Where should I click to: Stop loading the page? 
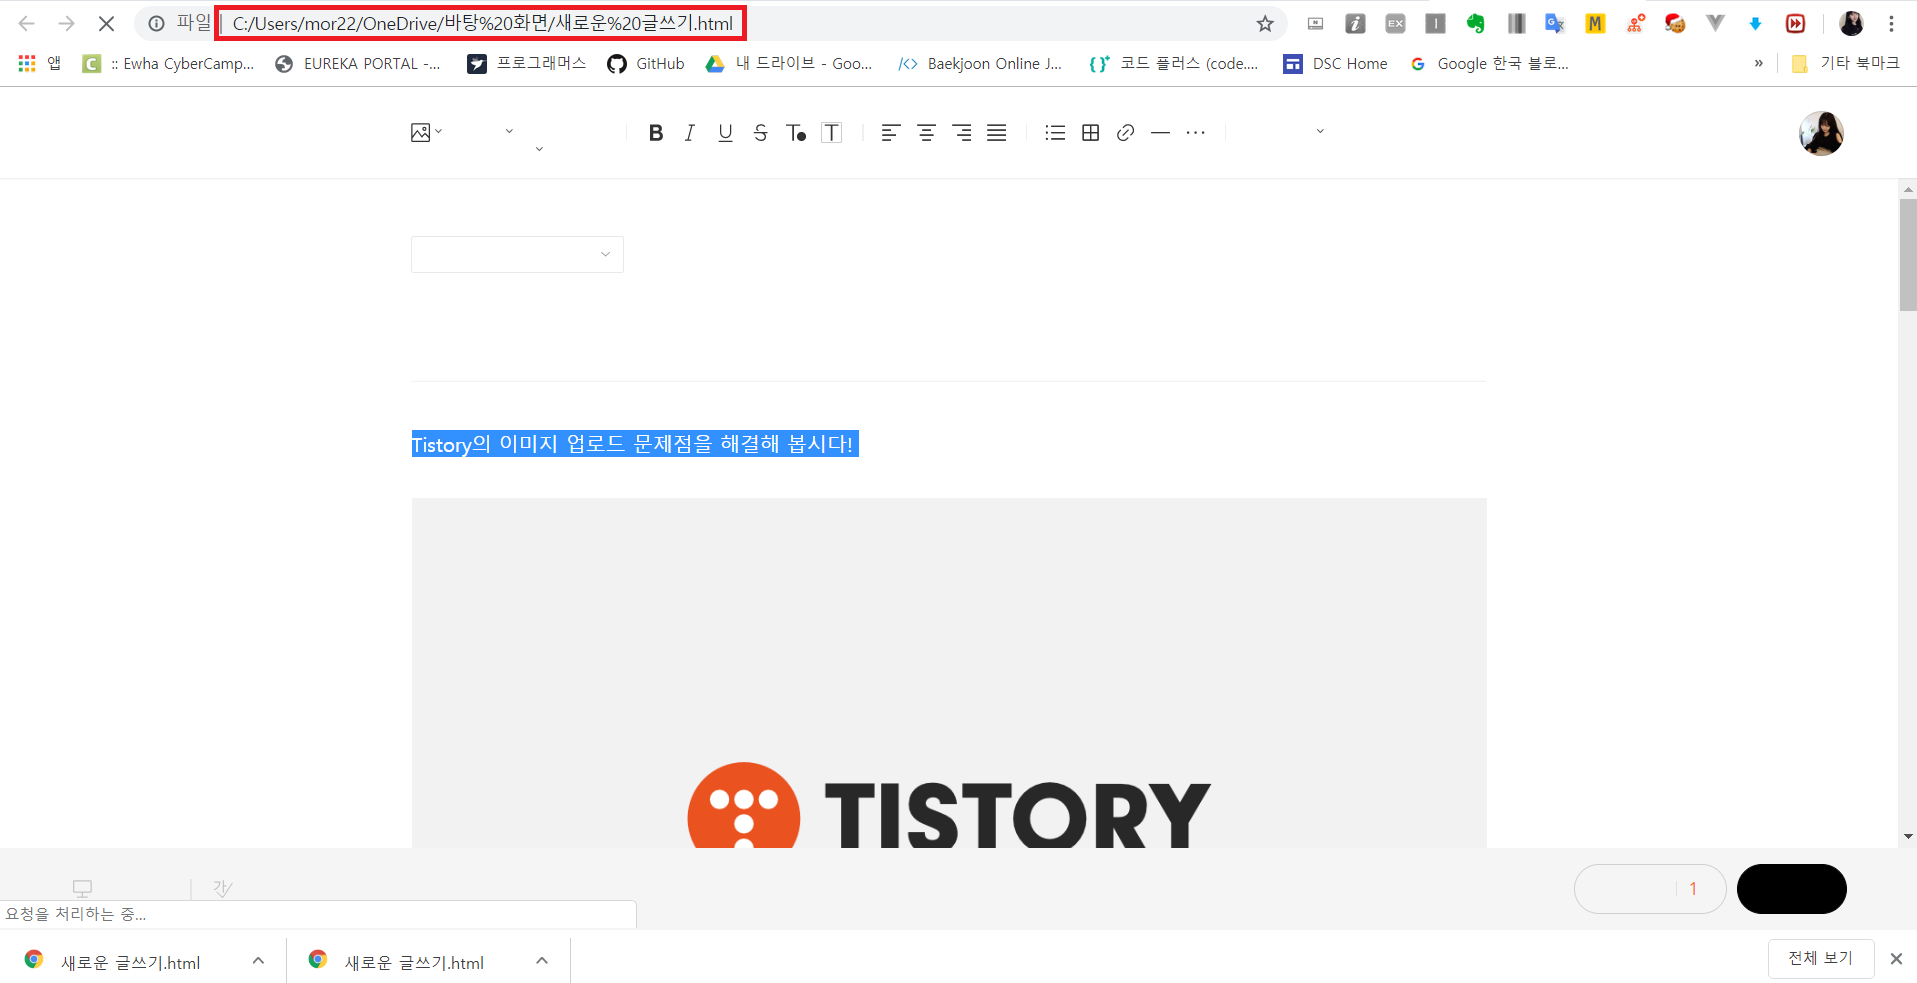pos(106,23)
